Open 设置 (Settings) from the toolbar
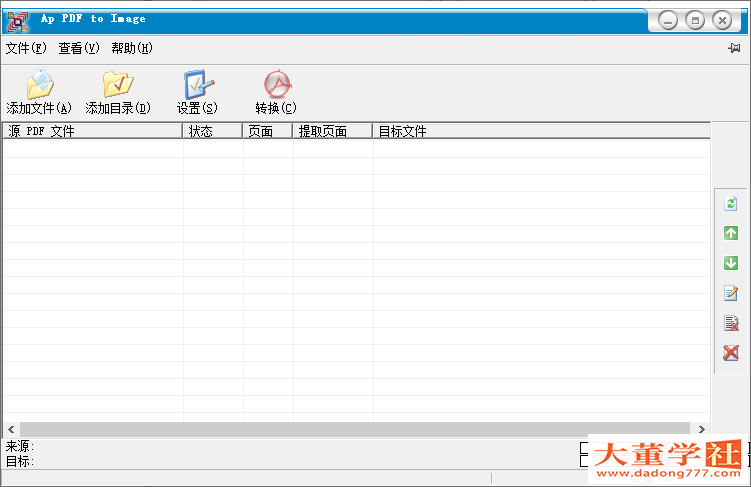Image resolution: width=751 pixels, height=487 pixels. point(197,86)
